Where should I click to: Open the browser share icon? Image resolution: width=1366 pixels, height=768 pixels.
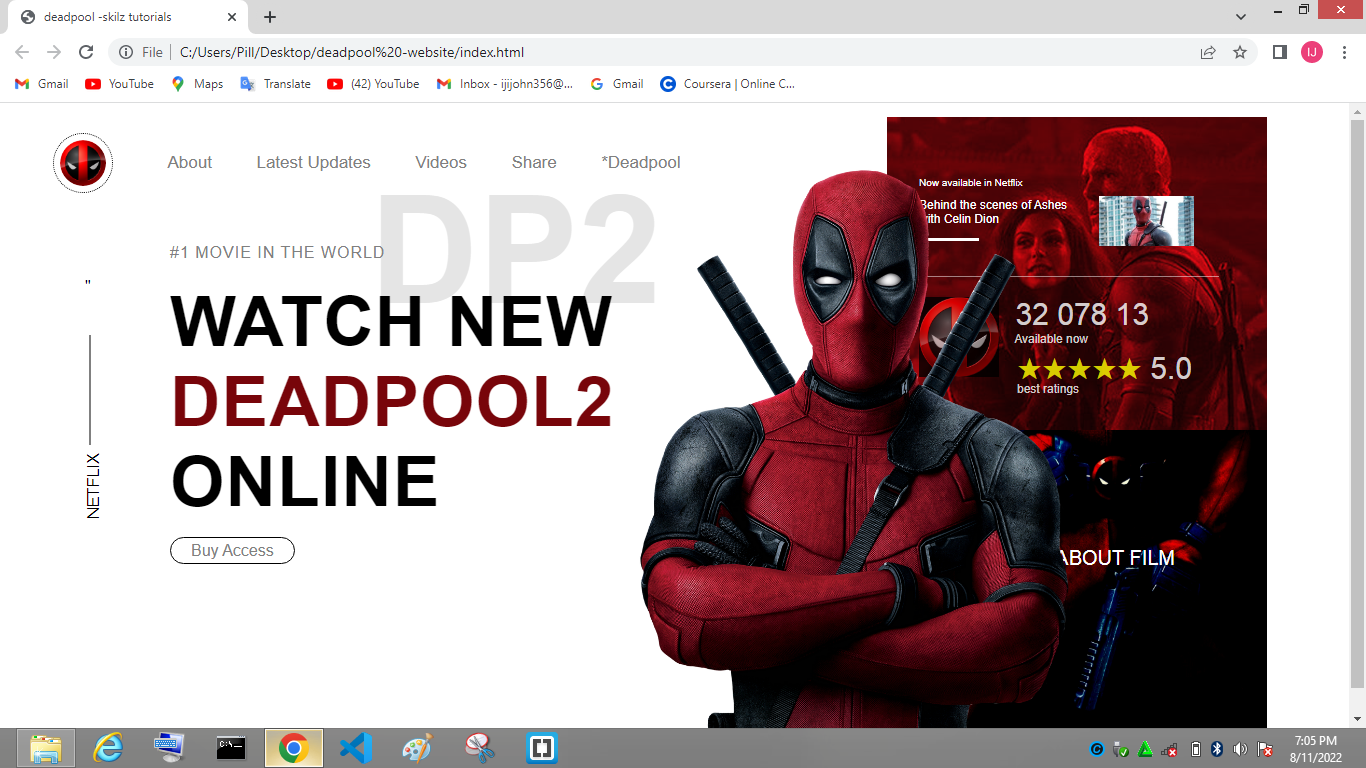(x=1207, y=52)
